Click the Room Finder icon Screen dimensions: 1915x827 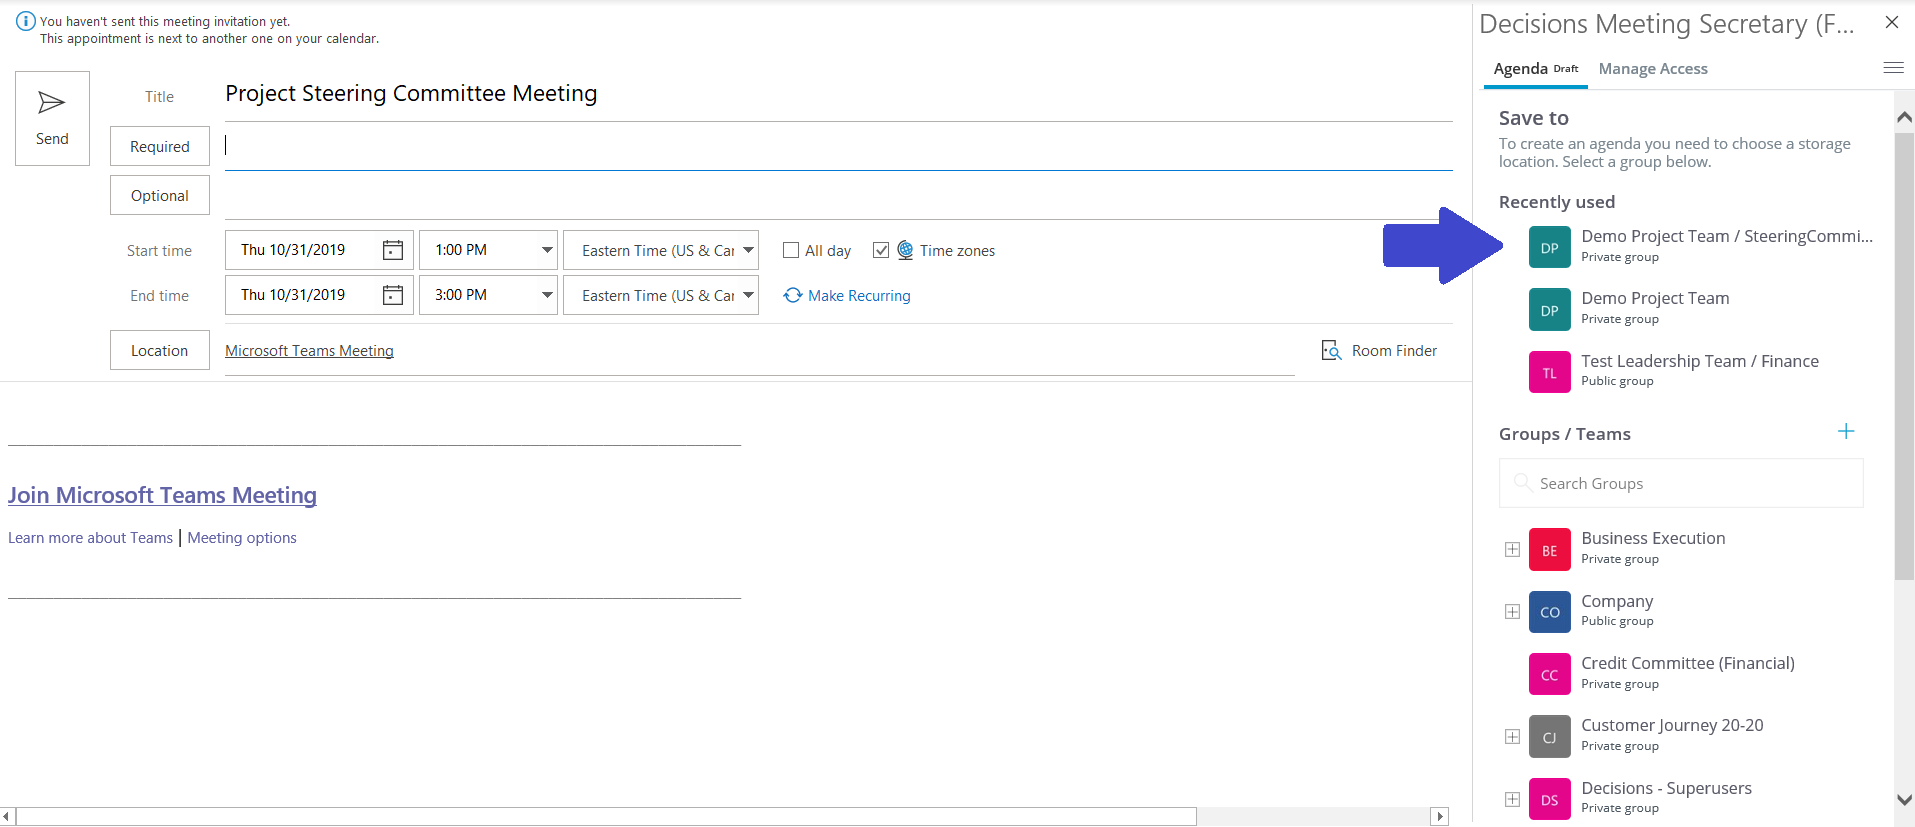pyautogui.click(x=1331, y=351)
